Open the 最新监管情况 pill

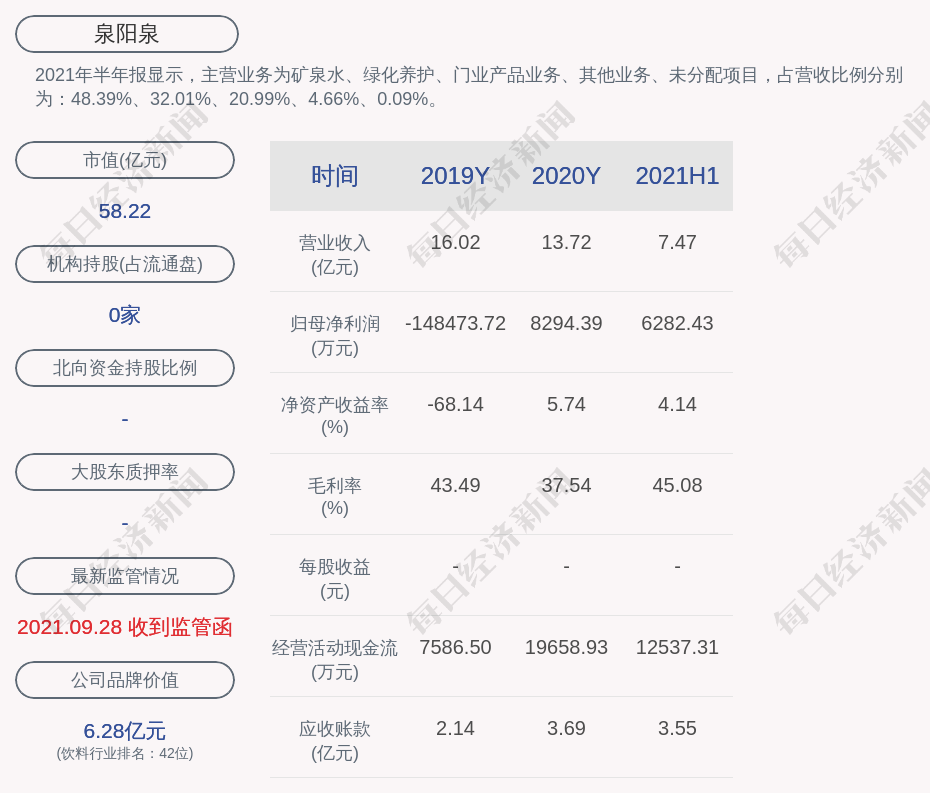click(x=125, y=576)
